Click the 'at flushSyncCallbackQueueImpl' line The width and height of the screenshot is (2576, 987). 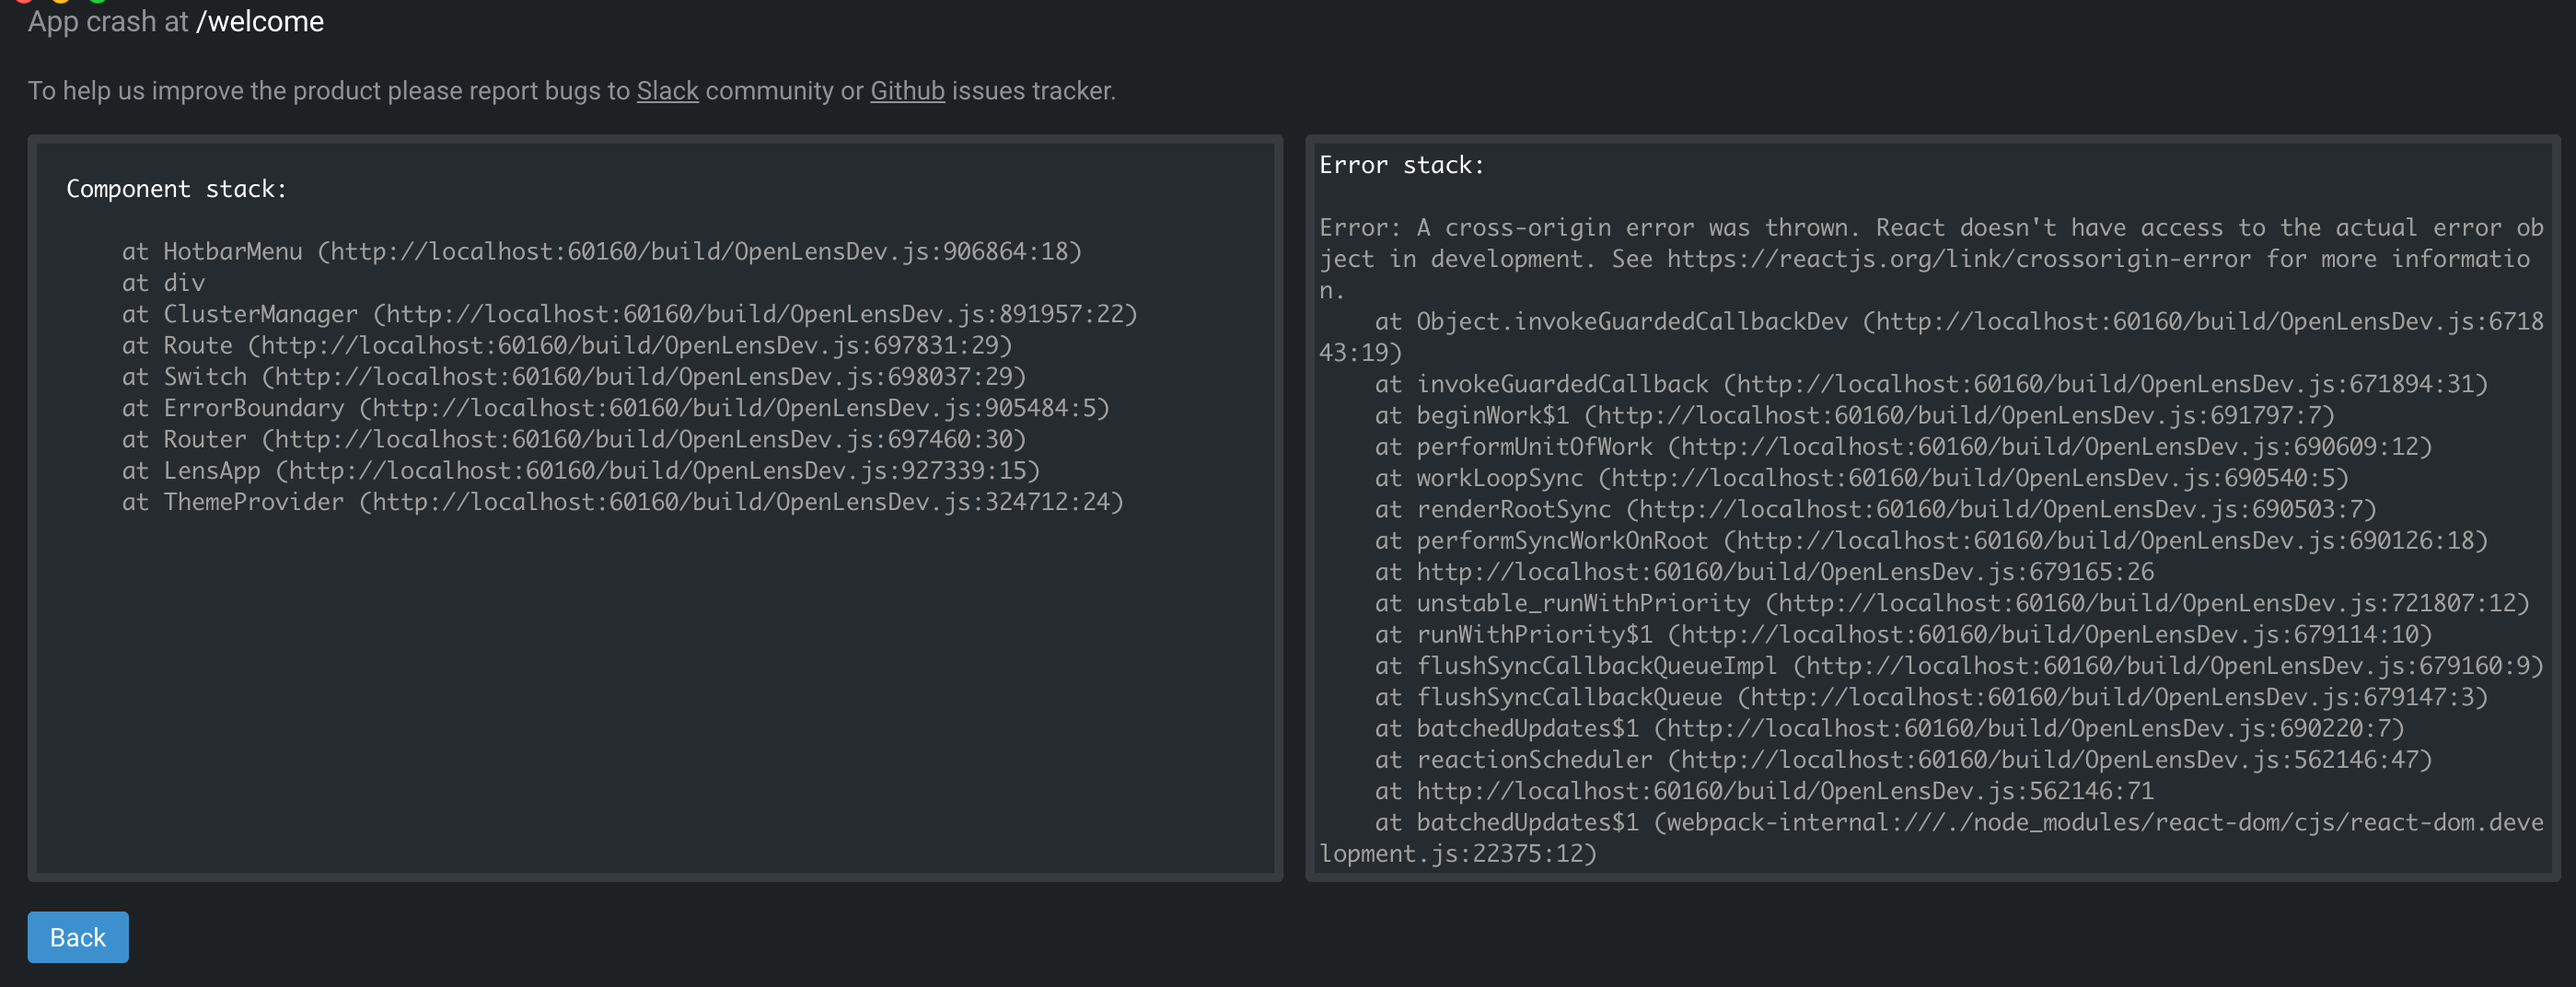tap(1959, 666)
